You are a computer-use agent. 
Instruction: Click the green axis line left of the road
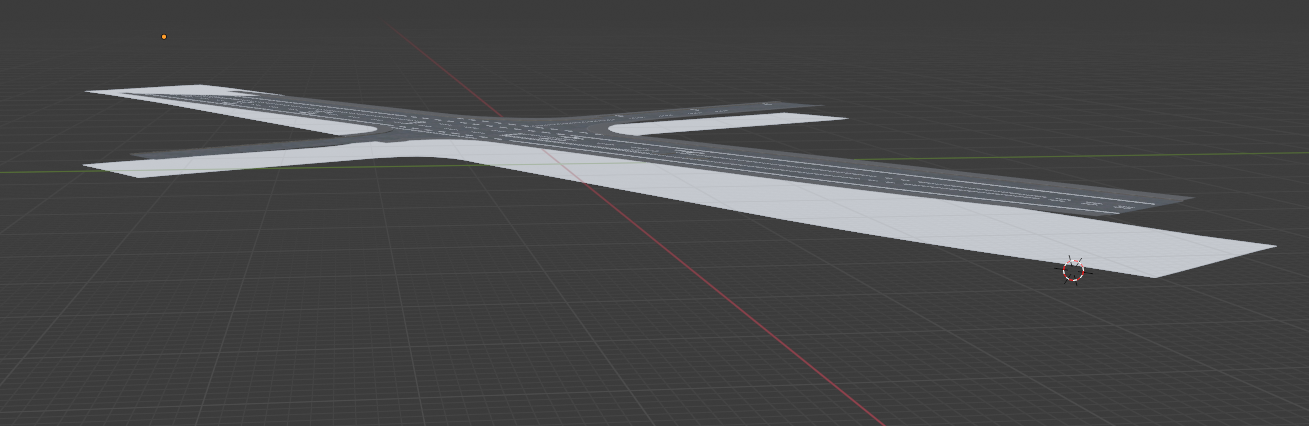point(40,171)
